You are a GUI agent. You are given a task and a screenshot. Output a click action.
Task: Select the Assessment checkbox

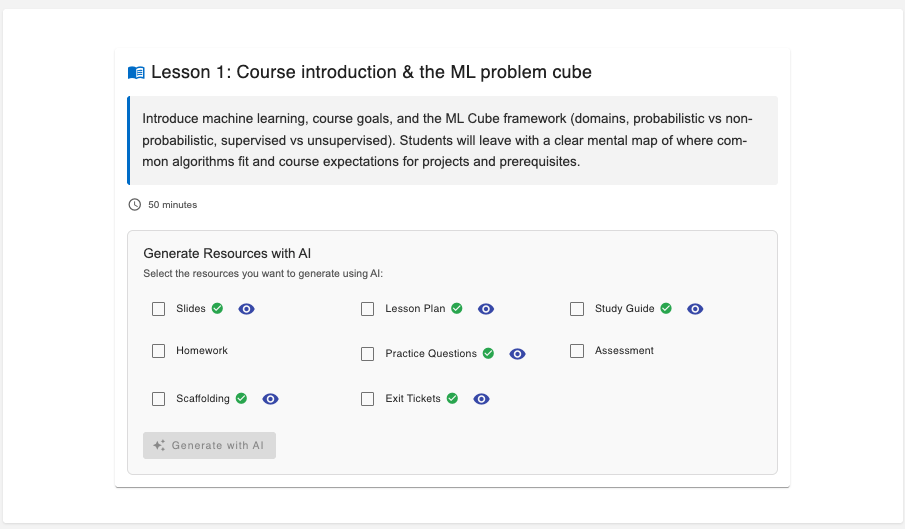tap(577, 351)
